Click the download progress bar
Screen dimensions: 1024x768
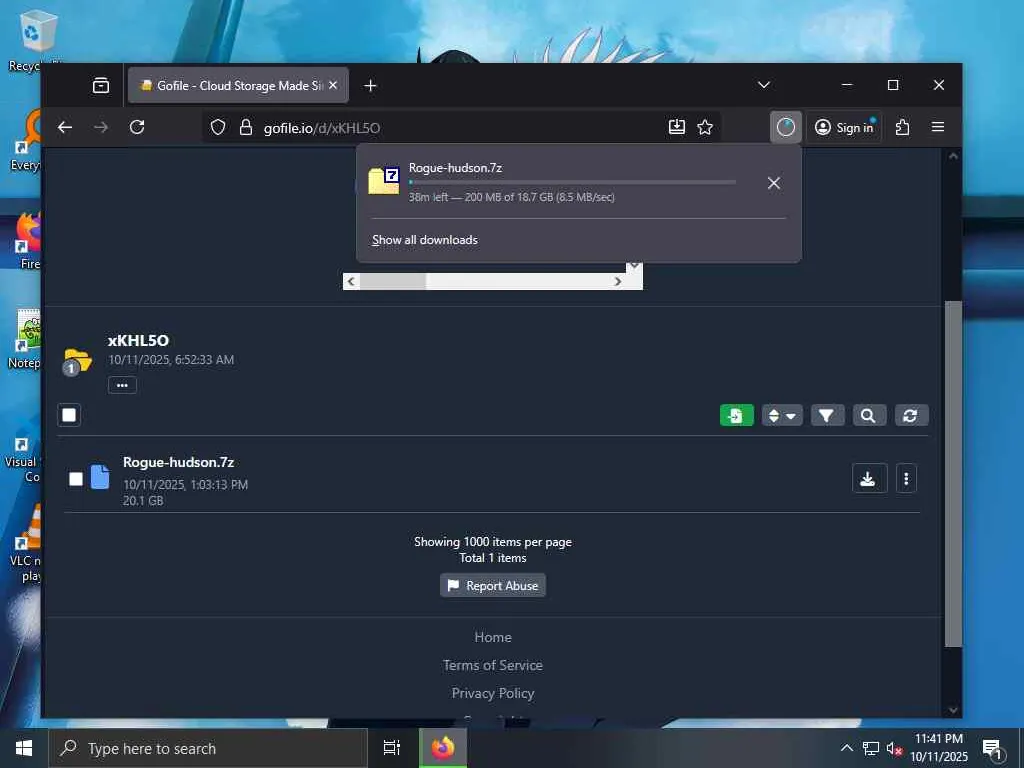572,182
